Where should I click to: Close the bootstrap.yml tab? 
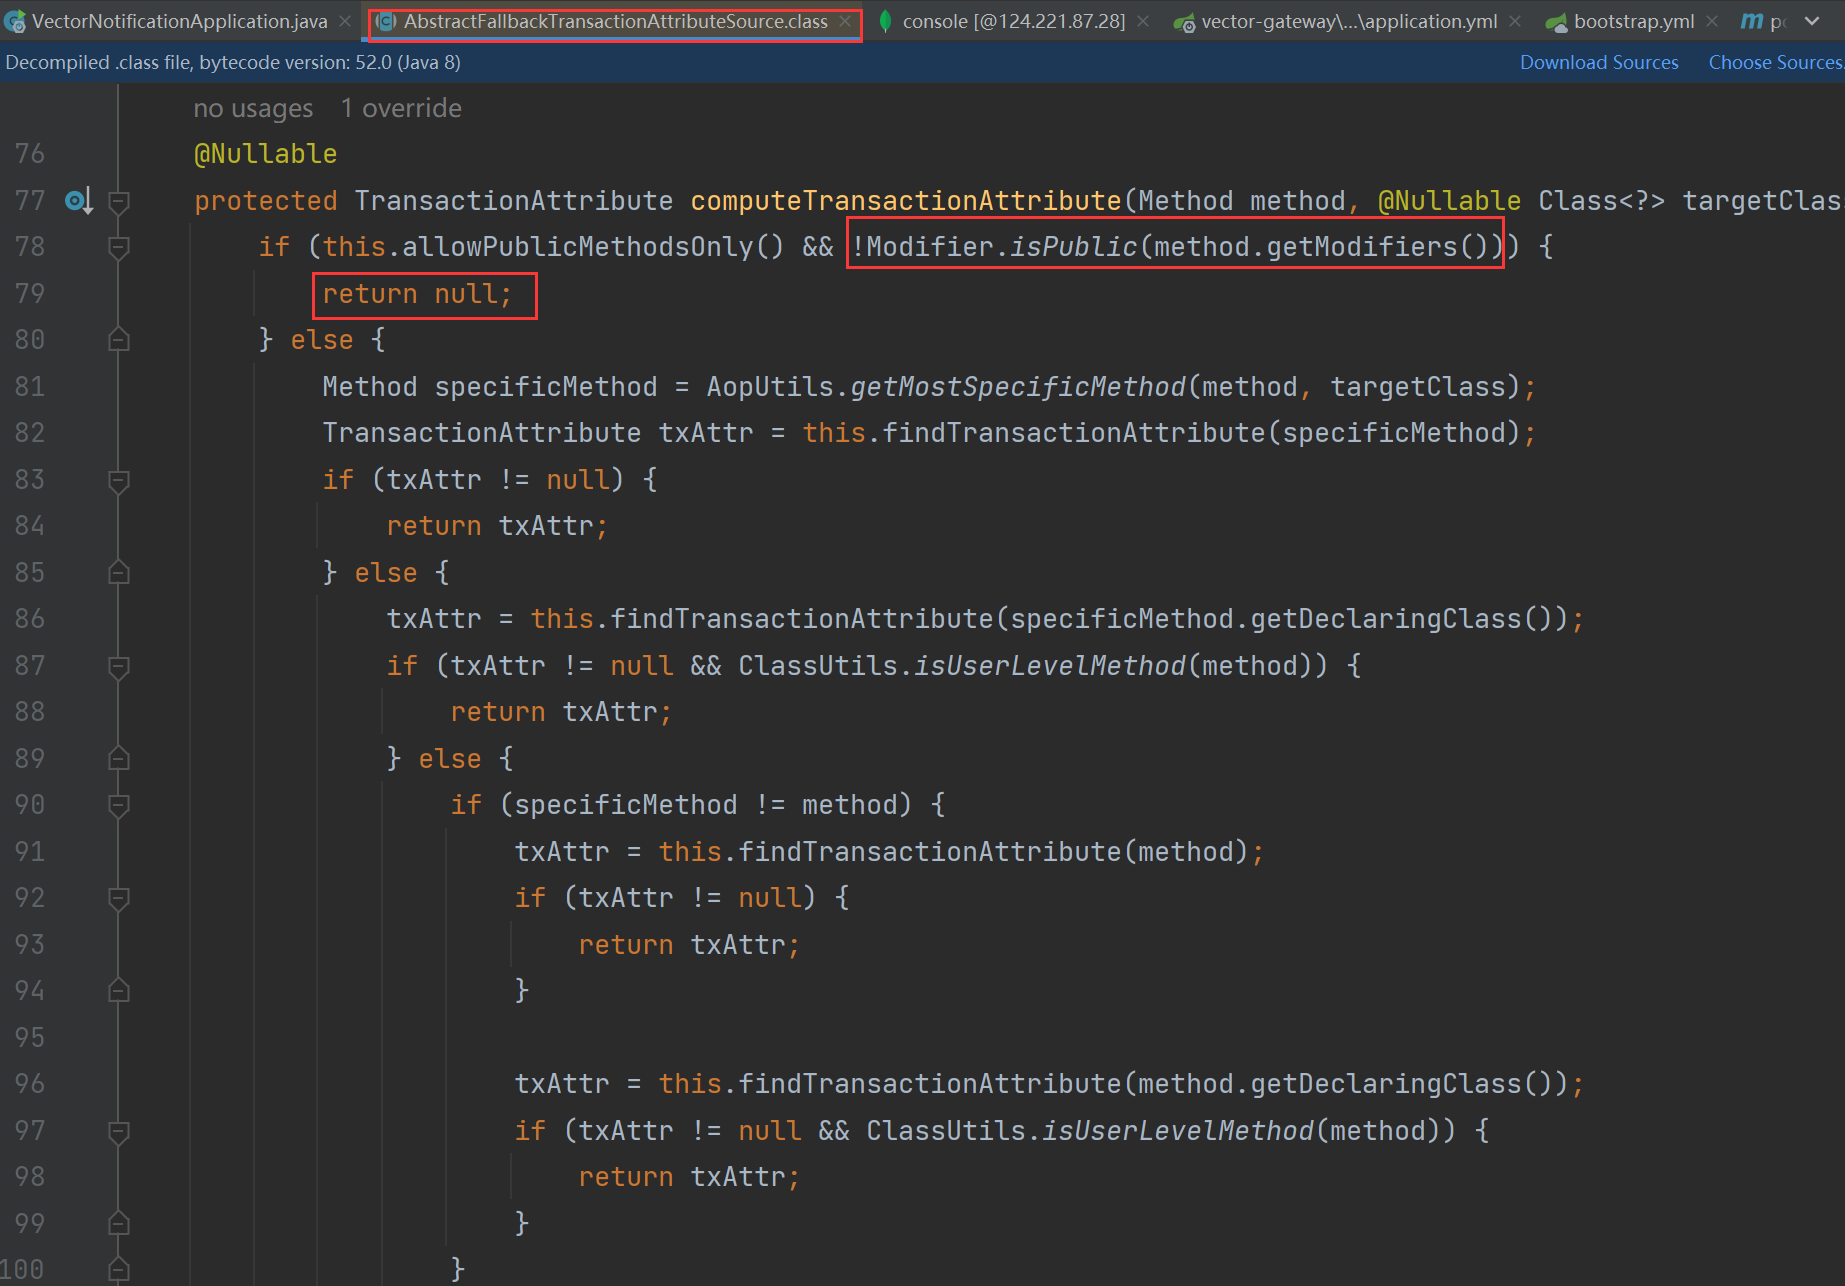(1712, 21)
